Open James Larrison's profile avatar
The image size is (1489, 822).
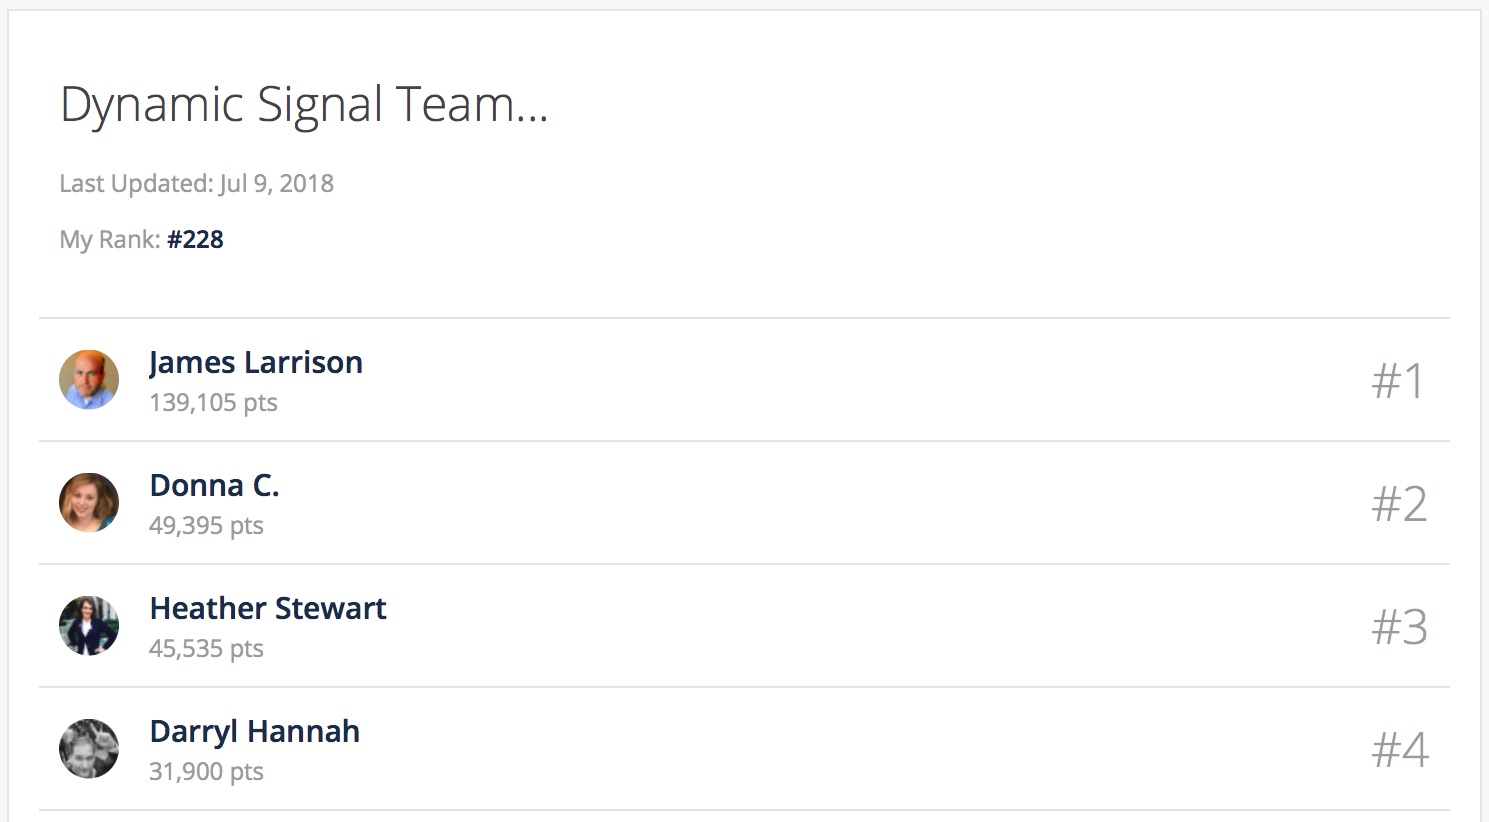coord(89,380)
